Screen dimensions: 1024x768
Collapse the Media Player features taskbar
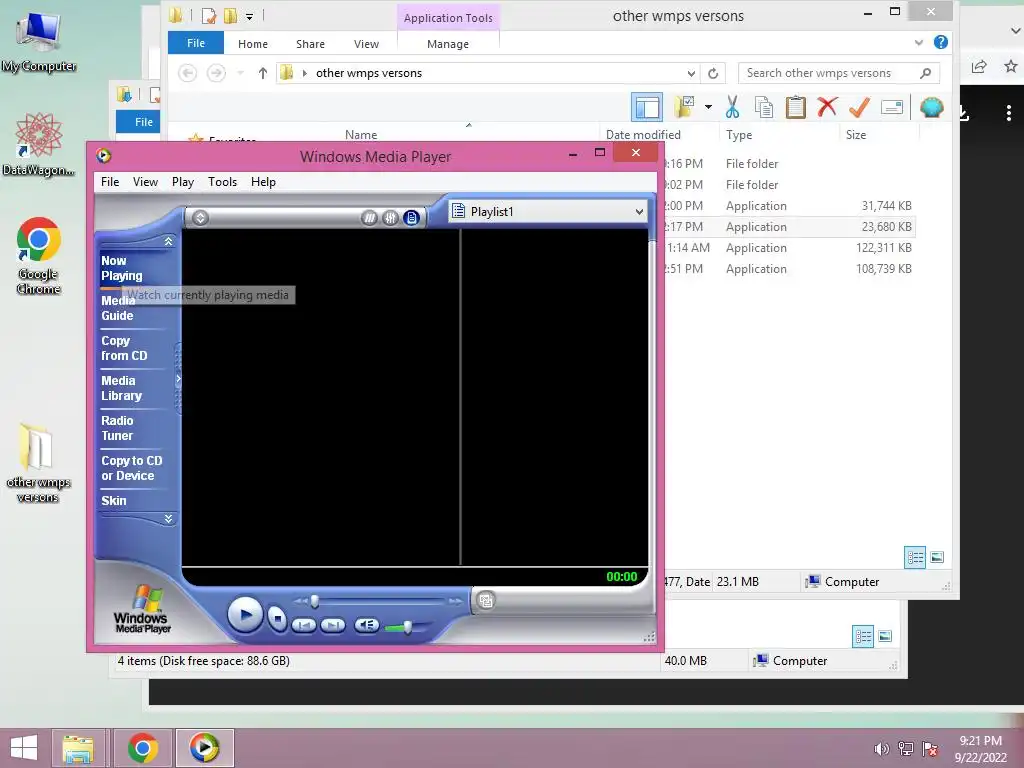tap(178, 381)
